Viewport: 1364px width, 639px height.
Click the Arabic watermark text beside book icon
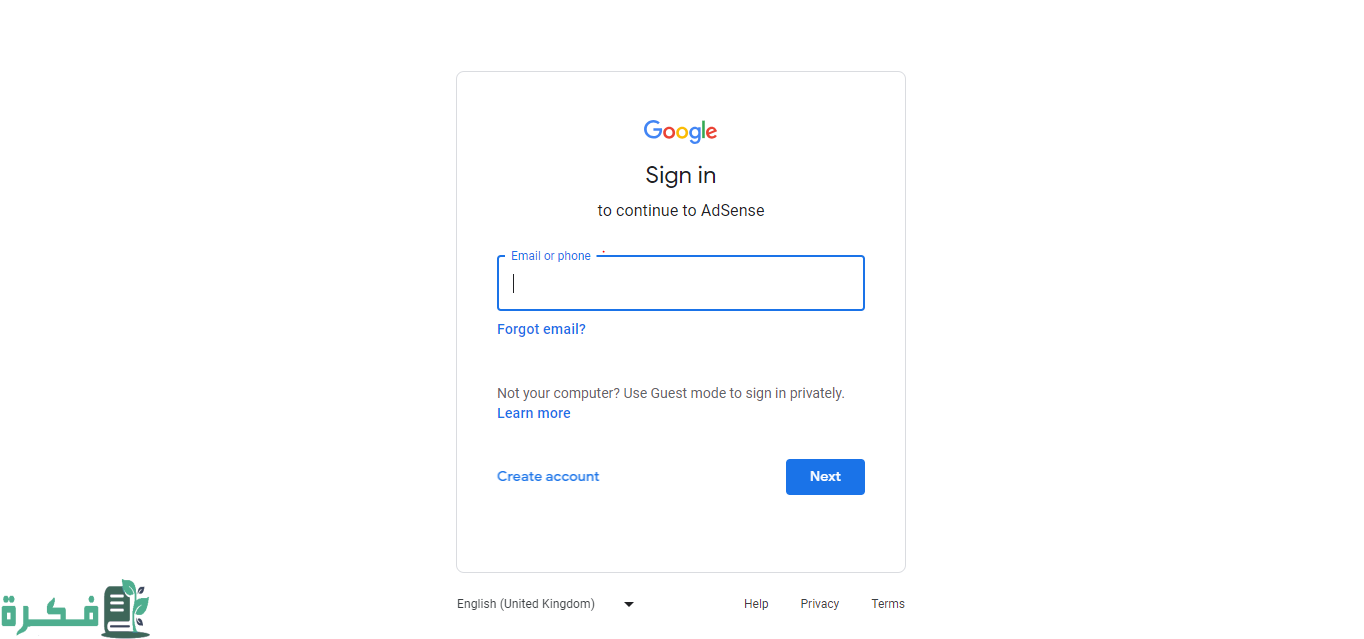pyautogui.click(x=50, y=613)
